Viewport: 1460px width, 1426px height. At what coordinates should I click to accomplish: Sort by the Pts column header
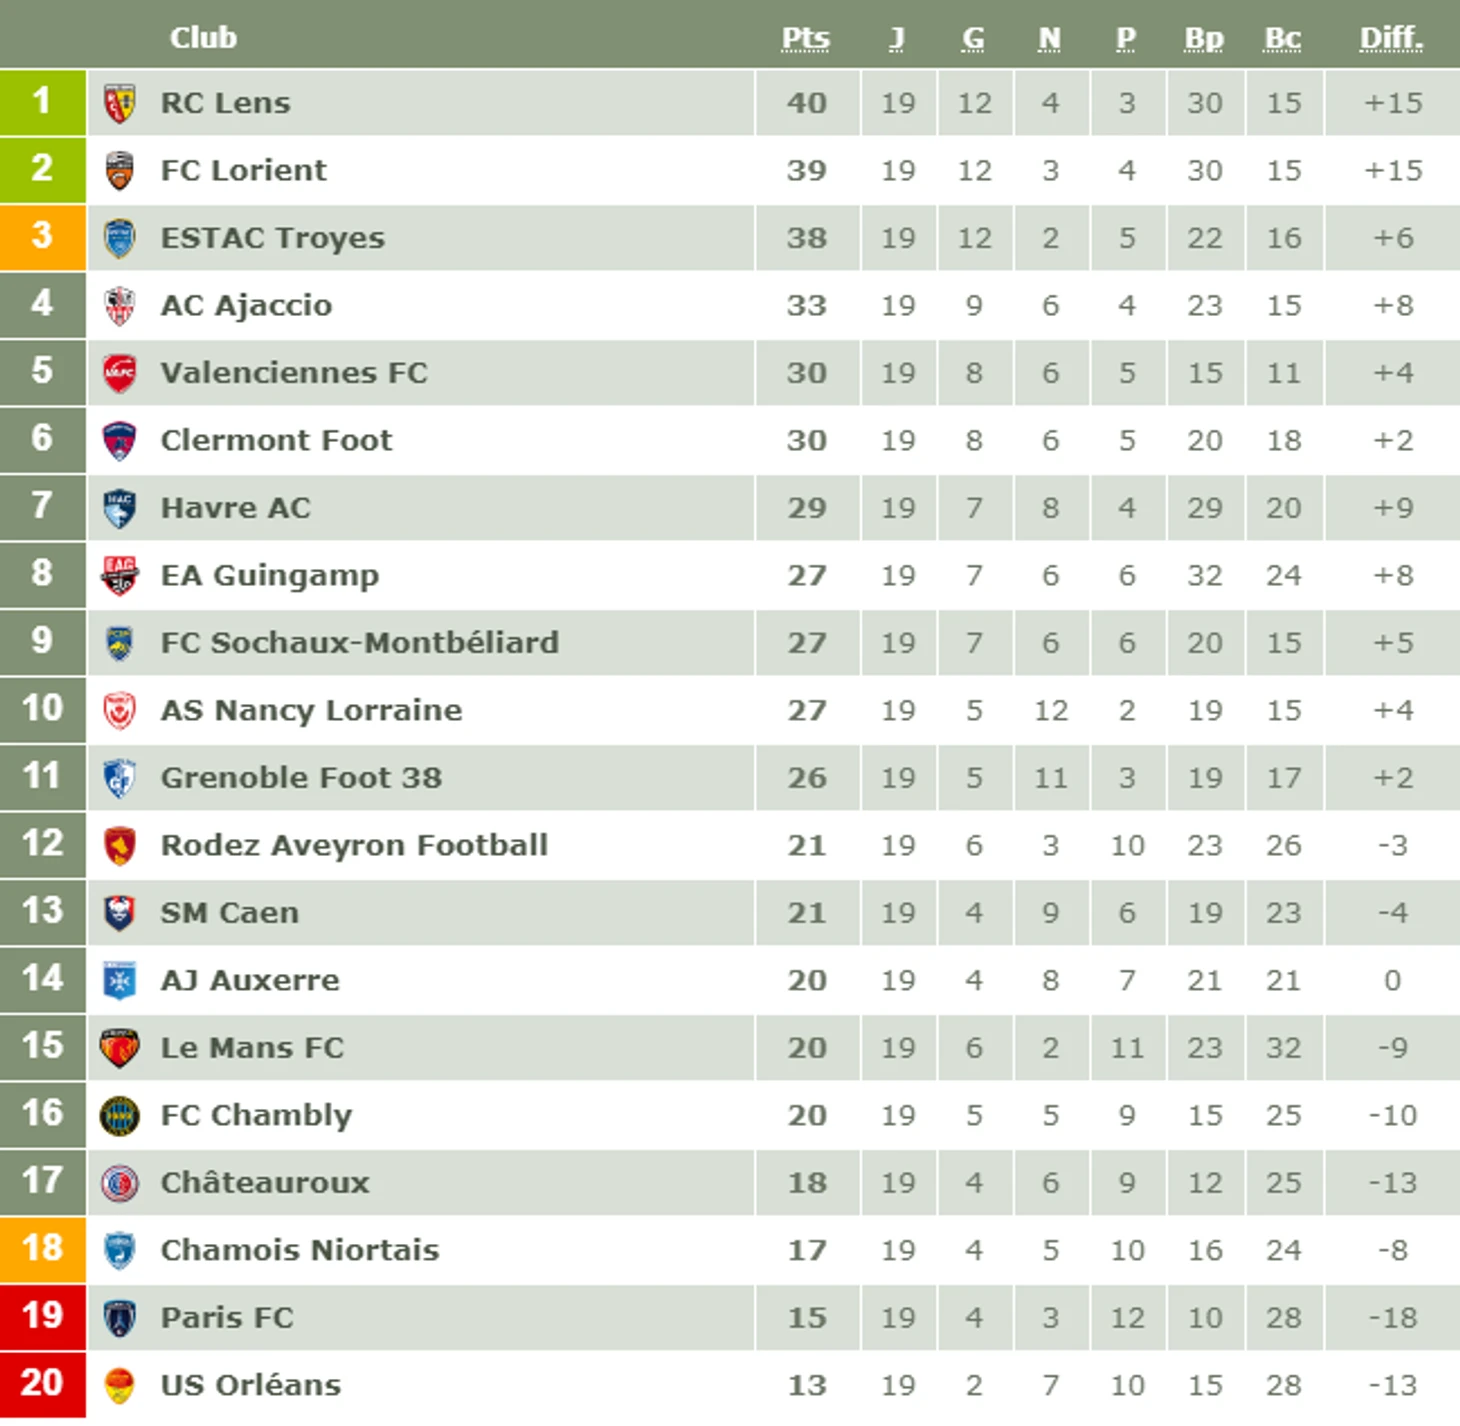coord(805,38)
